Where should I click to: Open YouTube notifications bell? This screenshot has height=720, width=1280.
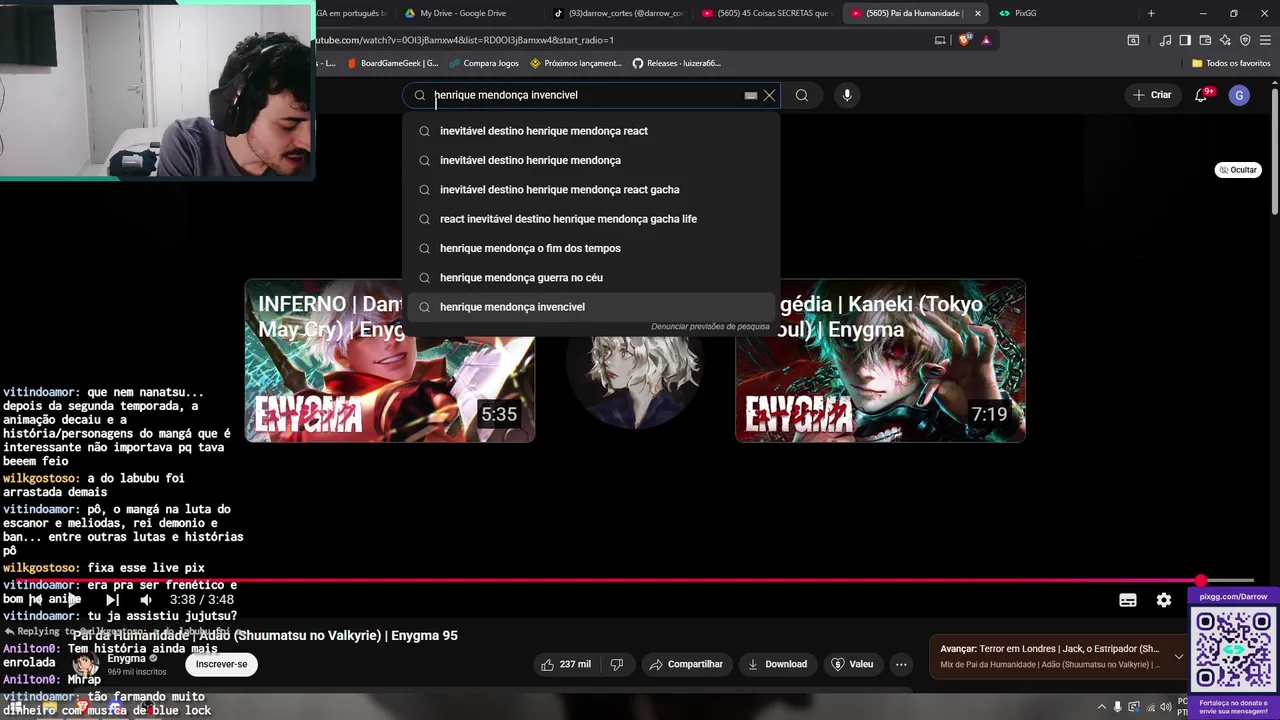(x=1201, y=95)
